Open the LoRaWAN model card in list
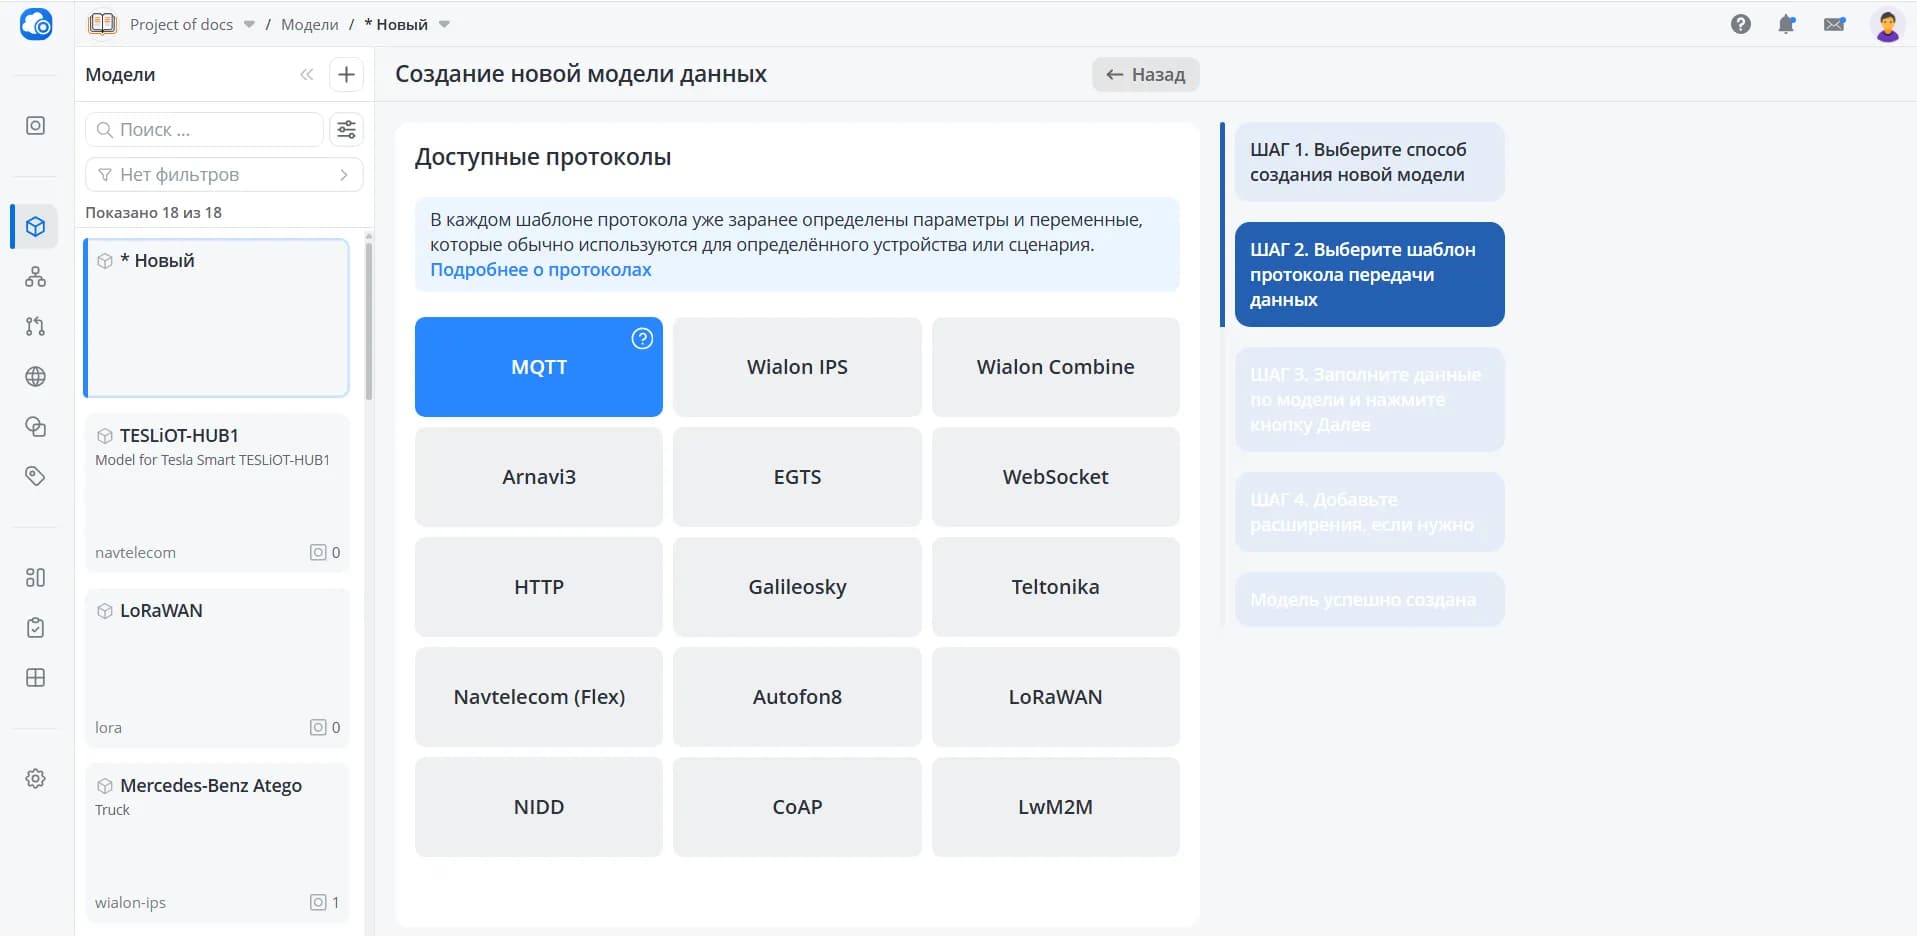 click(x=217, y=668)
